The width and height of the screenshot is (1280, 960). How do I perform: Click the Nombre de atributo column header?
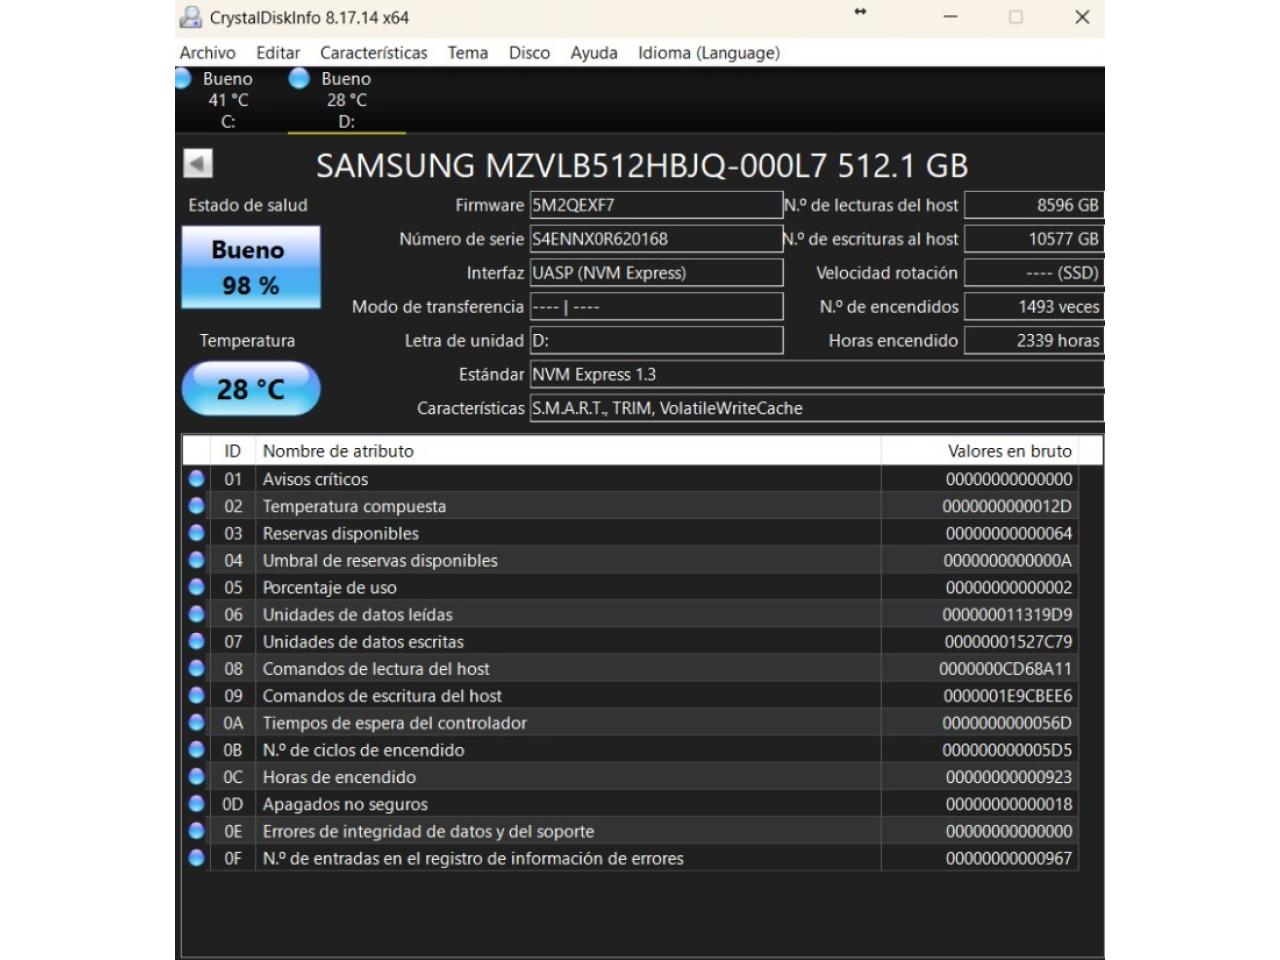point(568,451)
